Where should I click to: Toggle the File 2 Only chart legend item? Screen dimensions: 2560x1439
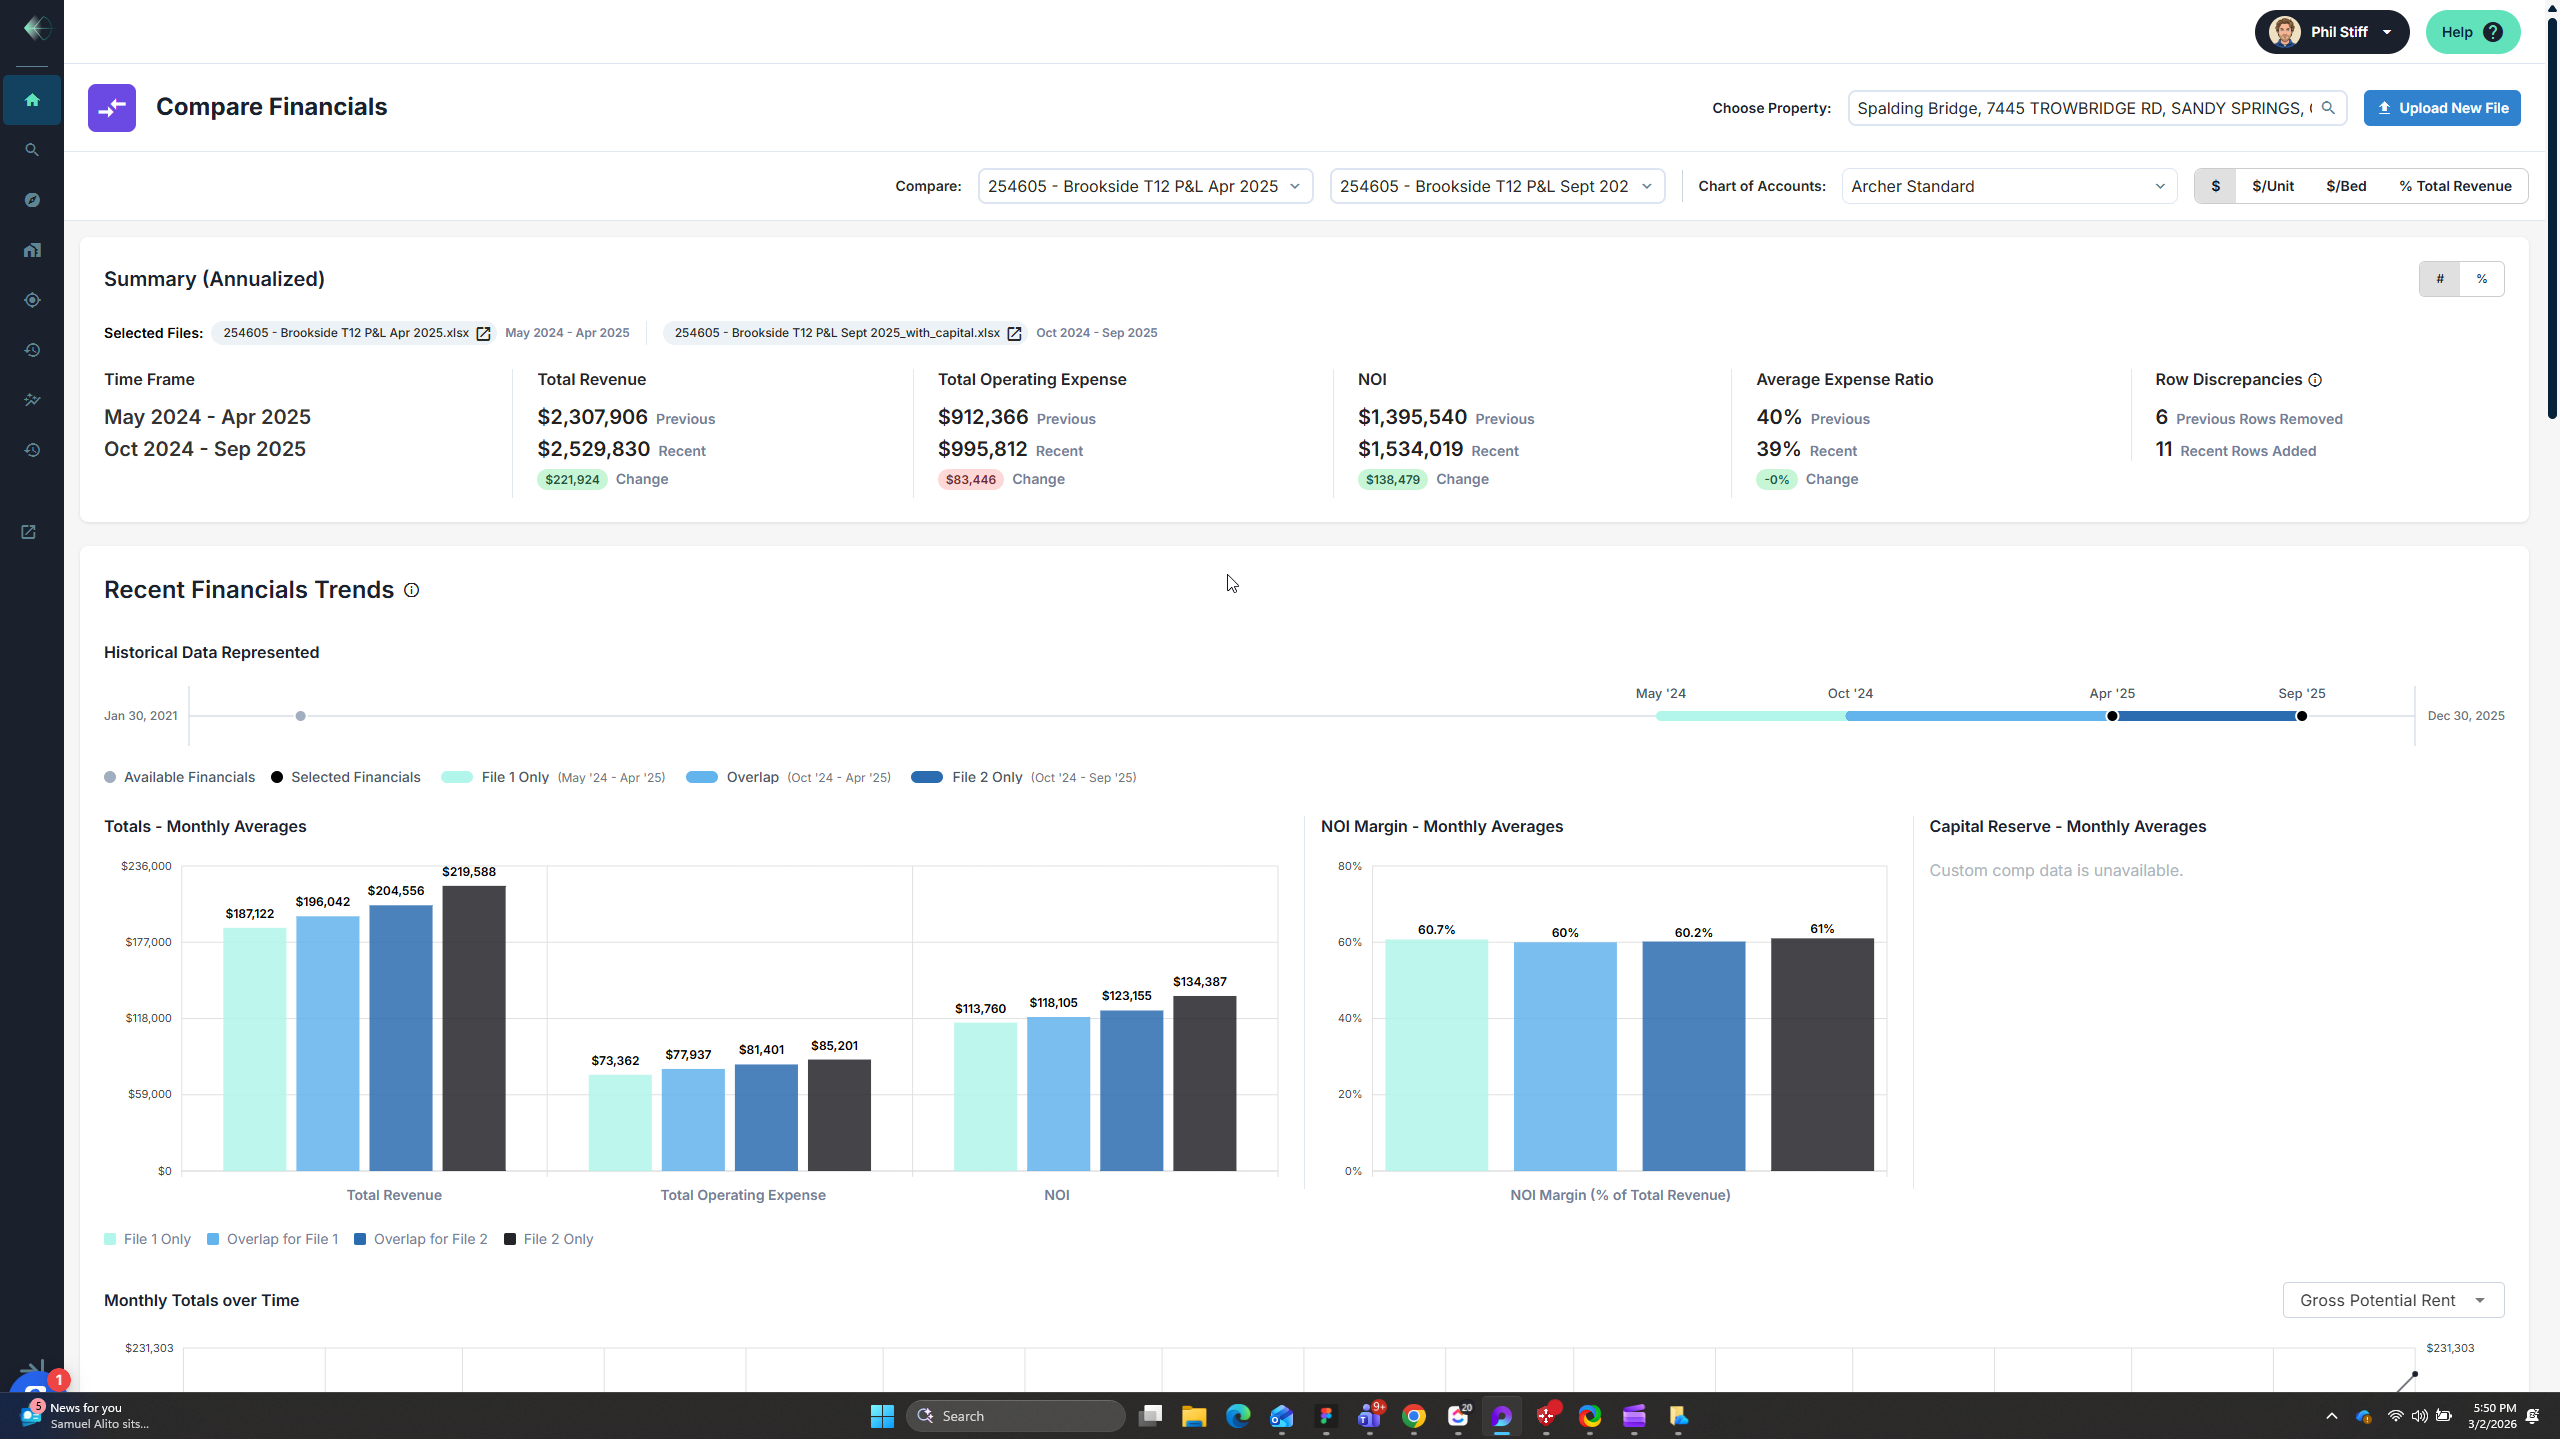(549, 1239)
